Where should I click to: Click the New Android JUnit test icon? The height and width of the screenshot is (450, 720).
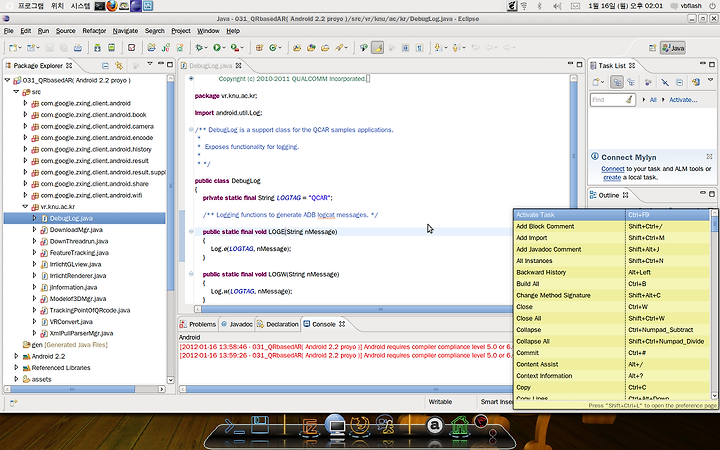pos(165,47)
